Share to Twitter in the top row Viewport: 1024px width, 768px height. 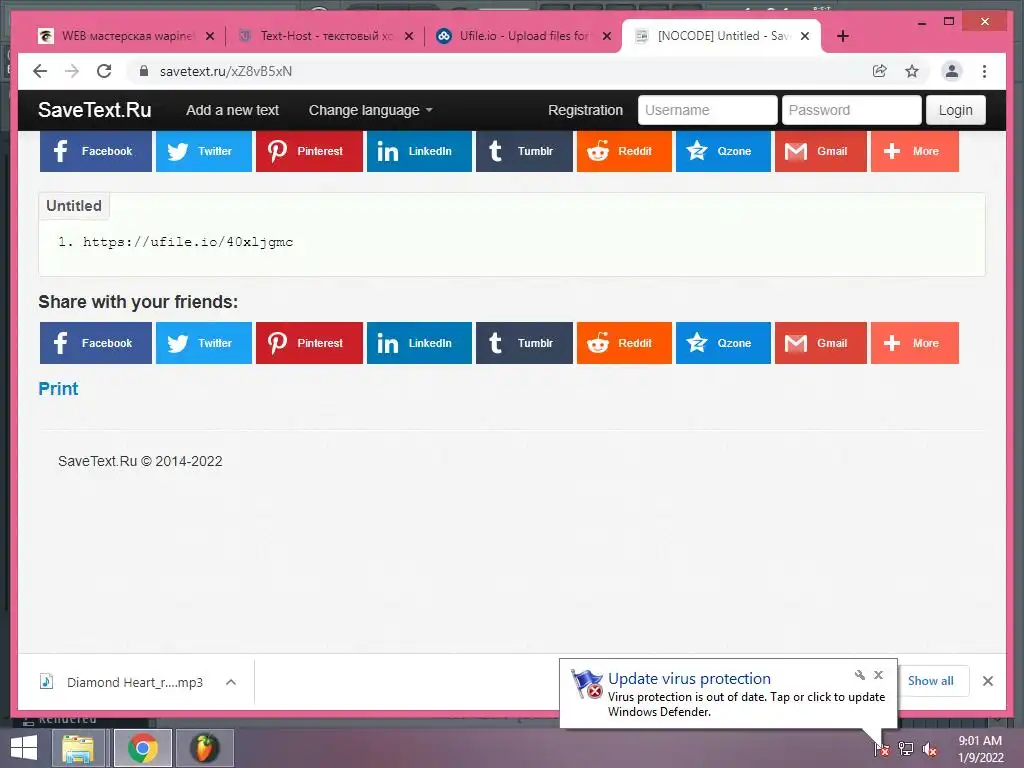(x=204, y=151)
